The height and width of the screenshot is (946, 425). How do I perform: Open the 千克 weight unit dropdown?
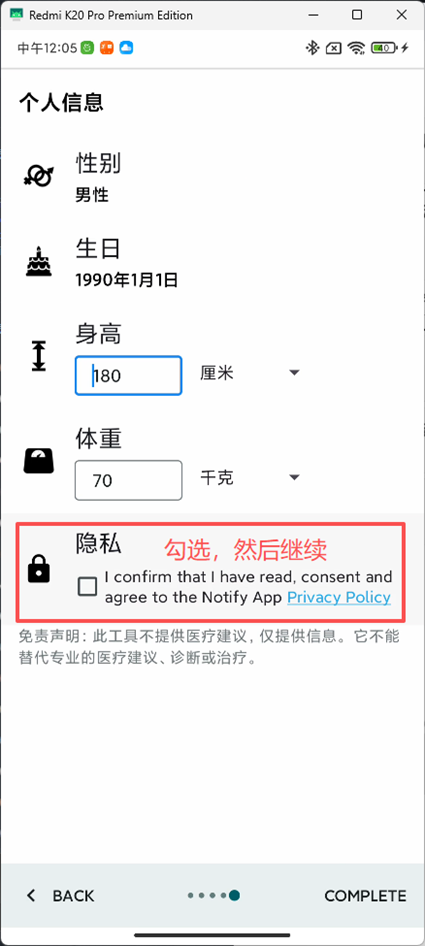(250, 478)
